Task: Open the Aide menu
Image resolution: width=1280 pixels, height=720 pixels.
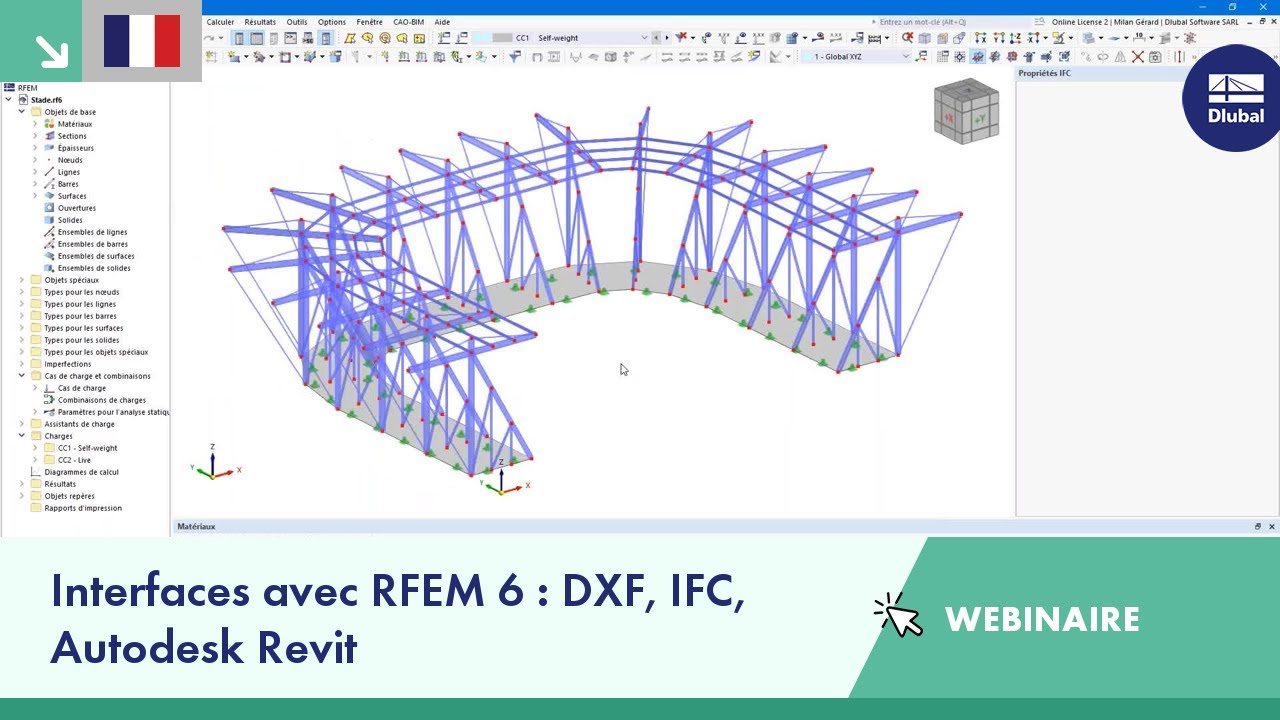Action: pyautogui.click(x=442, y=22)
